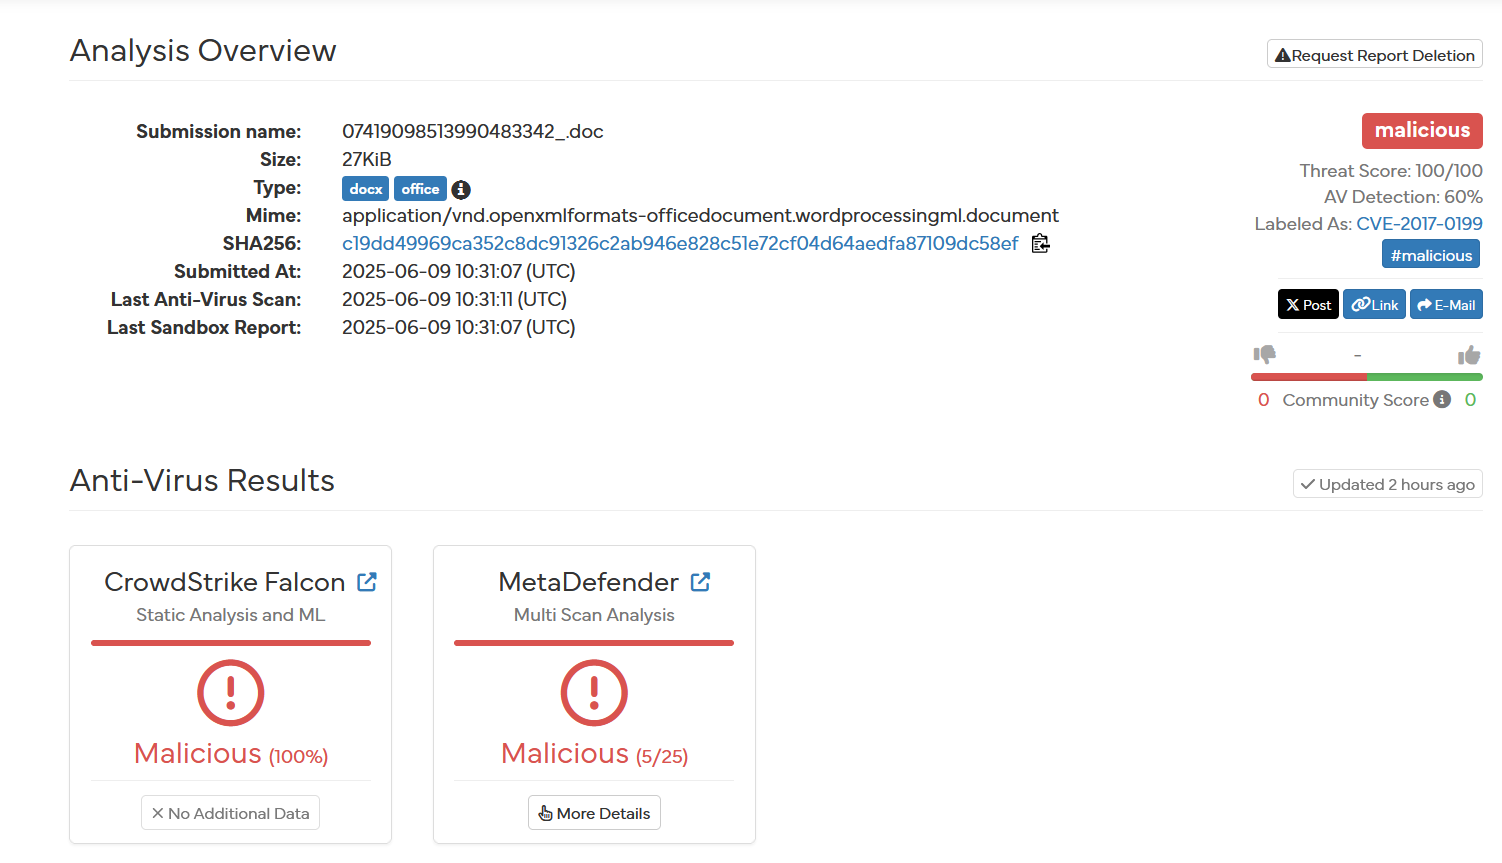Open MetaDefender external link icon

(x=700, y=582)
